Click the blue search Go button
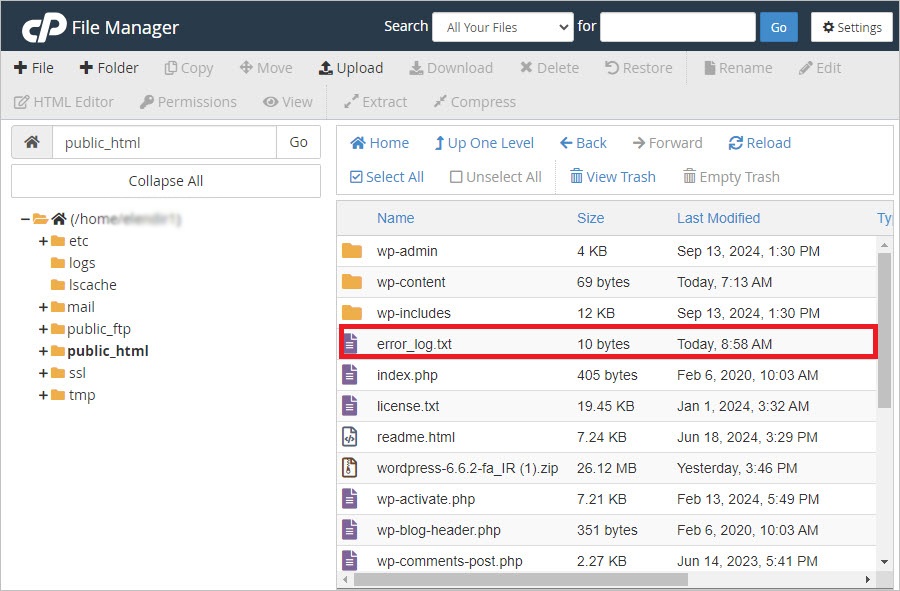 [778, 27]
